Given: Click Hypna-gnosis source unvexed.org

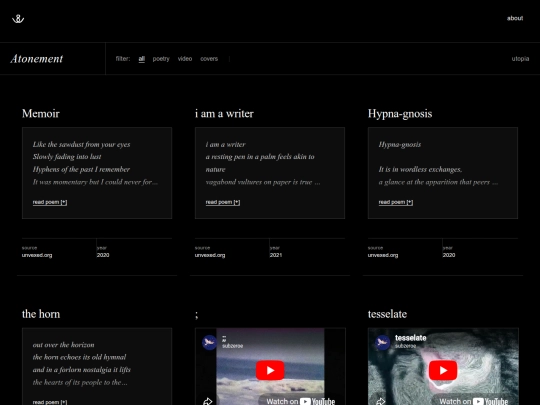Looking at the screenshot, I should pyautogui.click(x=383, y=255).
